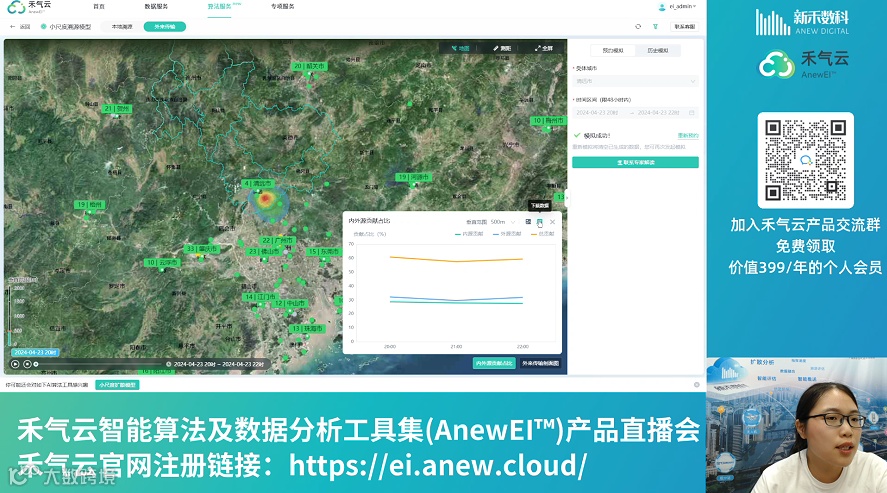Toggle the 总贡献 legend series
Image resolution: width=887 pixels, height=493 pixels.
pyautogui.click(x=542, y=233)
